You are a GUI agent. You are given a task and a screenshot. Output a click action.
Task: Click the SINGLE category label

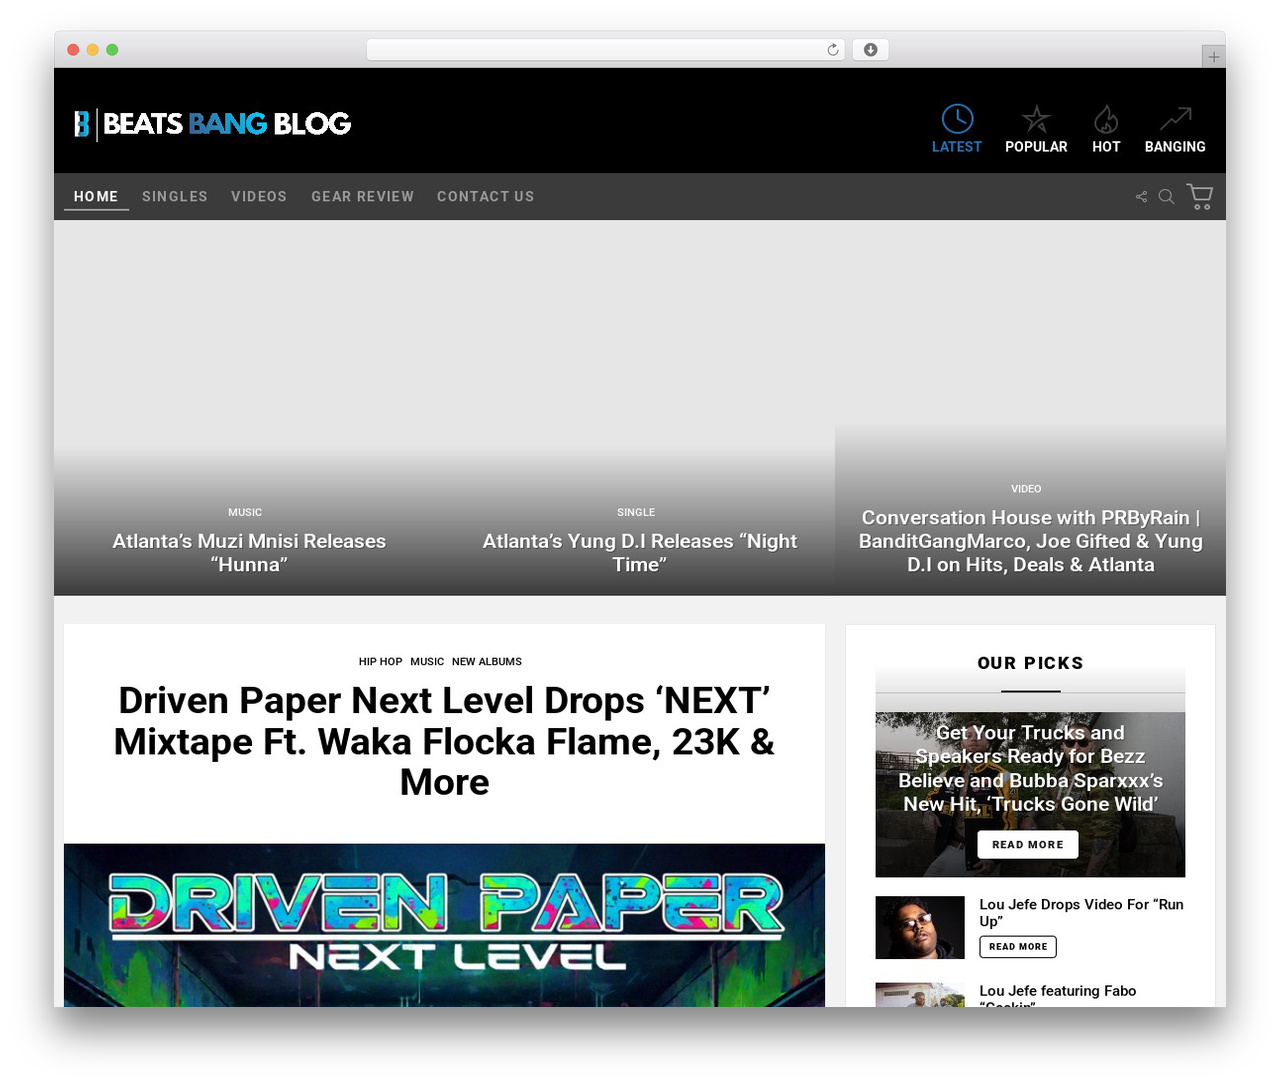click(636, 512)
